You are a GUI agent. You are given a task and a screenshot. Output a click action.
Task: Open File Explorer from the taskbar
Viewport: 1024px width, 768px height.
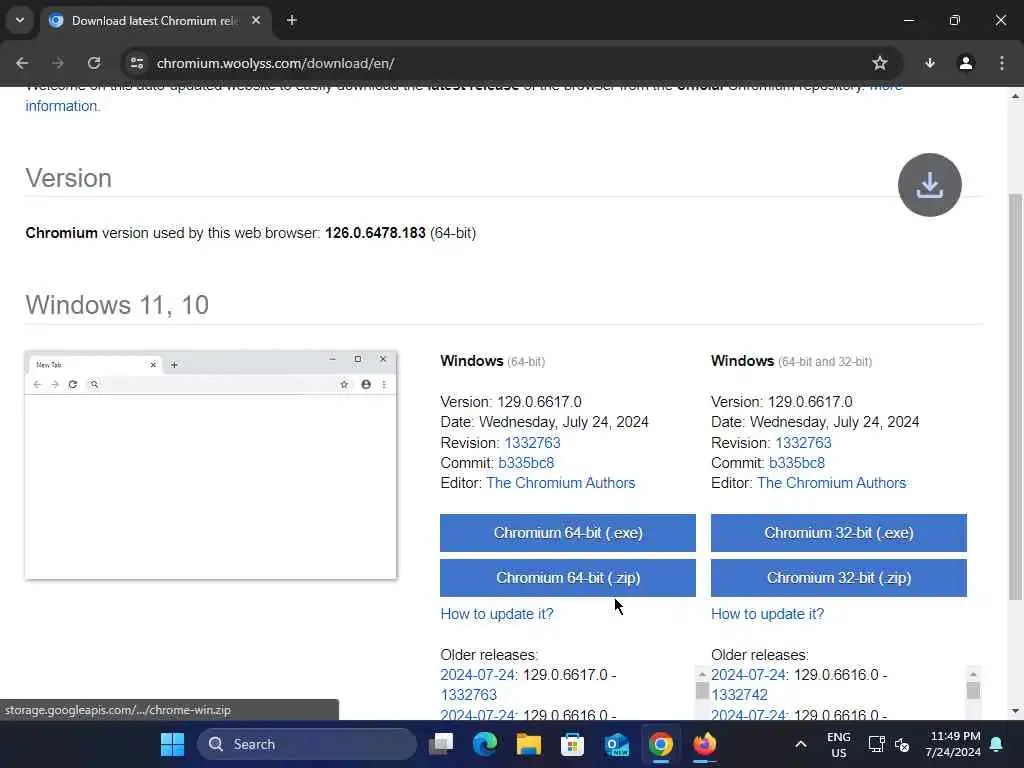point(528,744)
